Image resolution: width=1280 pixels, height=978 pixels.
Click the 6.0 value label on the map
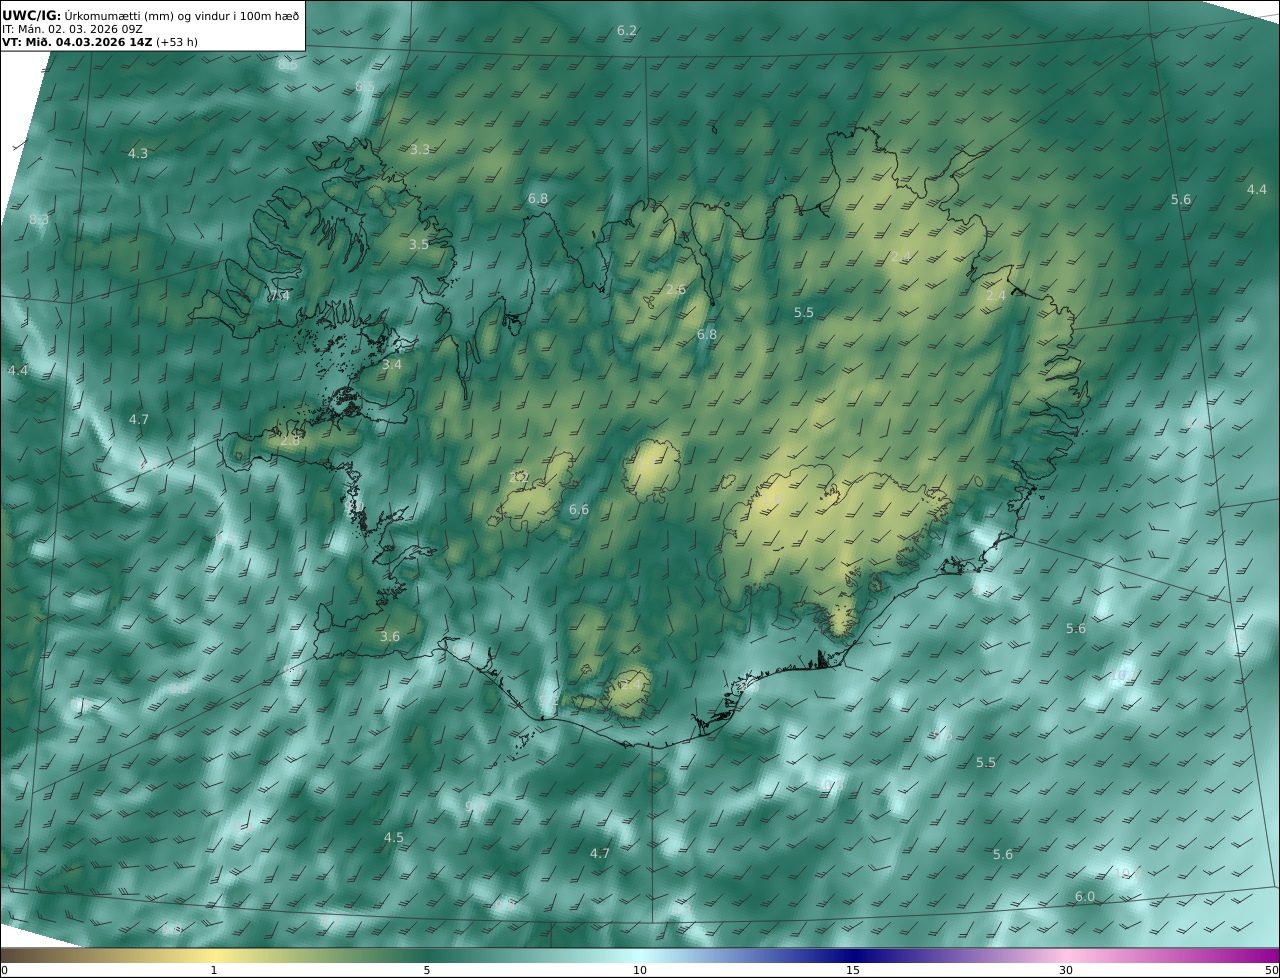[1085, 896]
